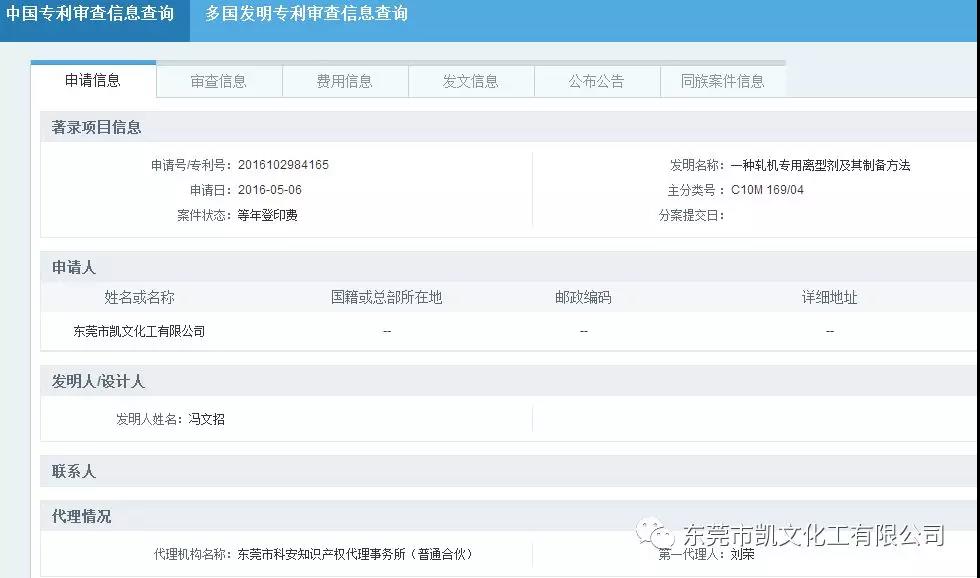Select applicant 东莞市凯文化工有限公司 in table
980x578 pixels.
click(x=139, y=331)
